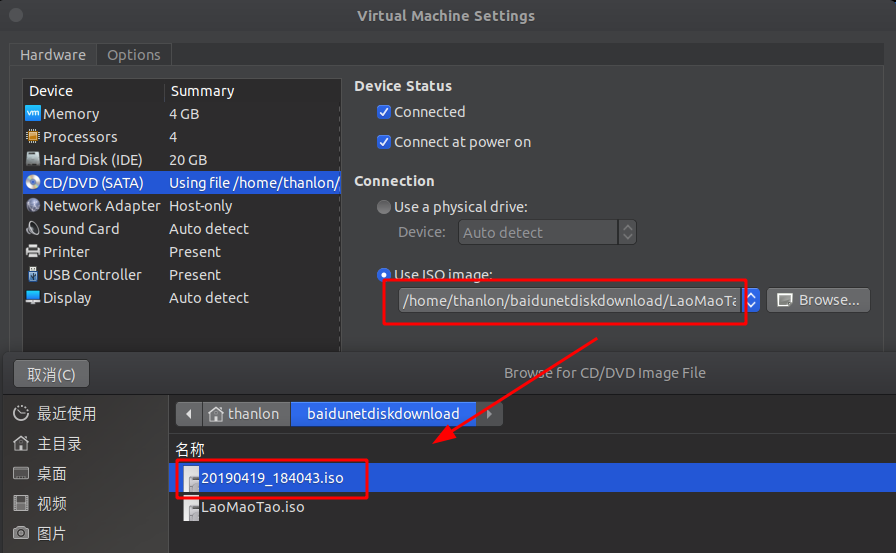896x553 pixels.
Task: Open the ISO path history dropdown arrow
Action: [x=751, y=300]
